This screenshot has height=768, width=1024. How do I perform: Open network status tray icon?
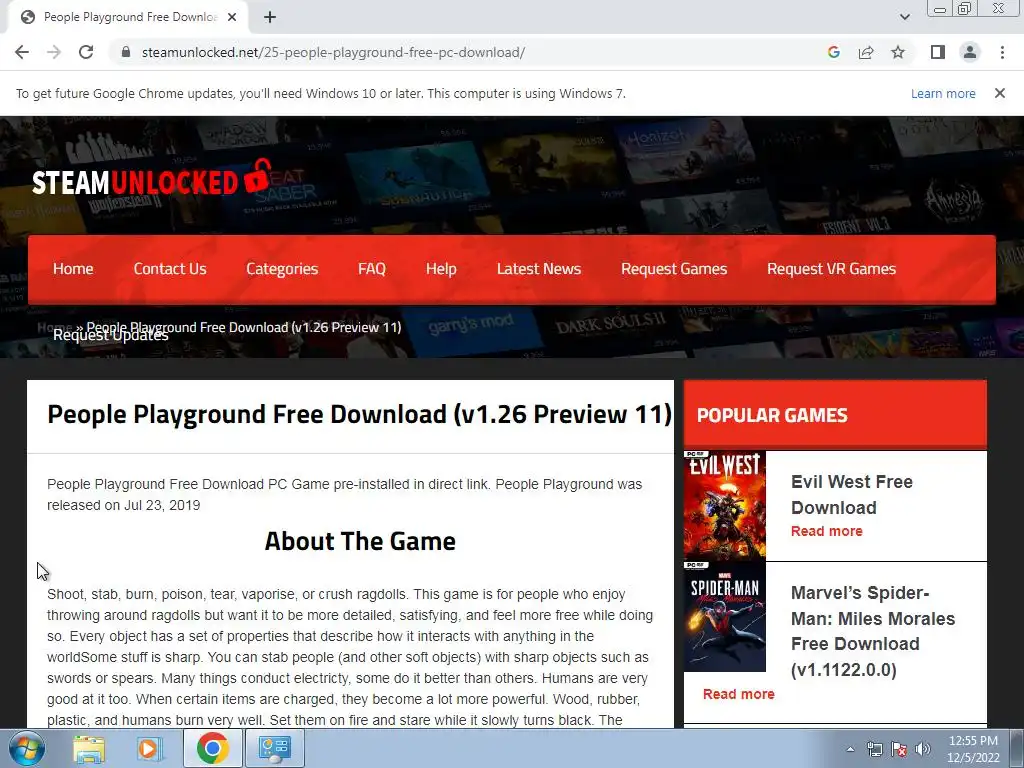[874, 749]
